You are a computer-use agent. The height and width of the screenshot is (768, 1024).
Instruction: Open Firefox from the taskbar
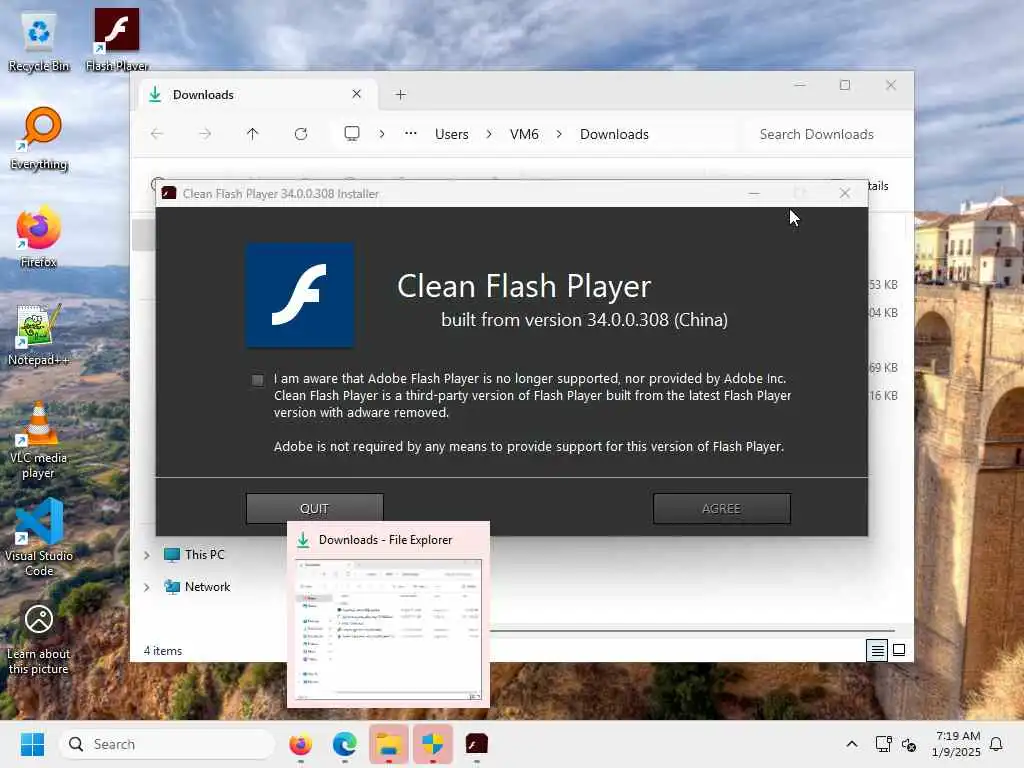[300, 744]
